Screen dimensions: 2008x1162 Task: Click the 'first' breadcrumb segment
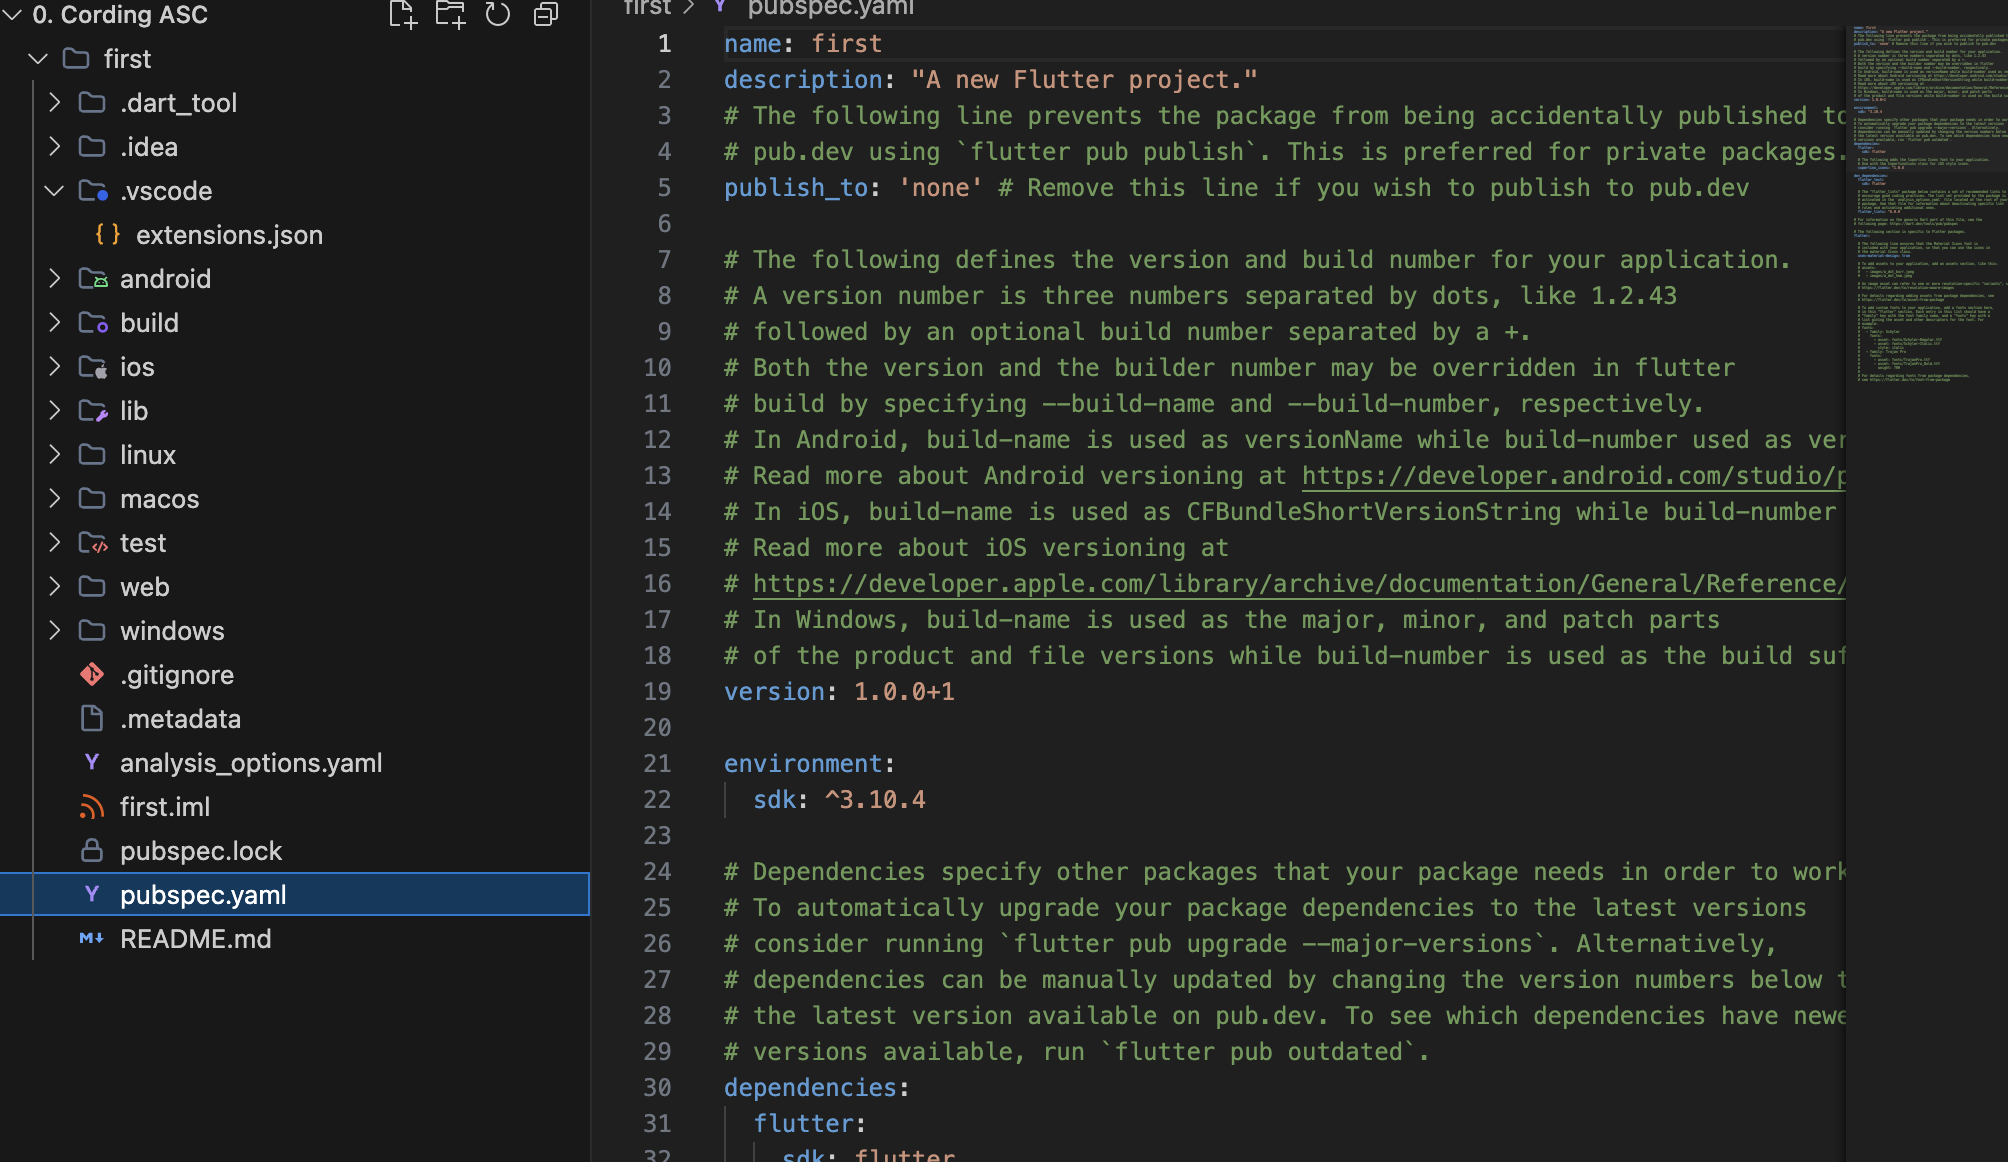pyautogui.click(x=646, y=8)
